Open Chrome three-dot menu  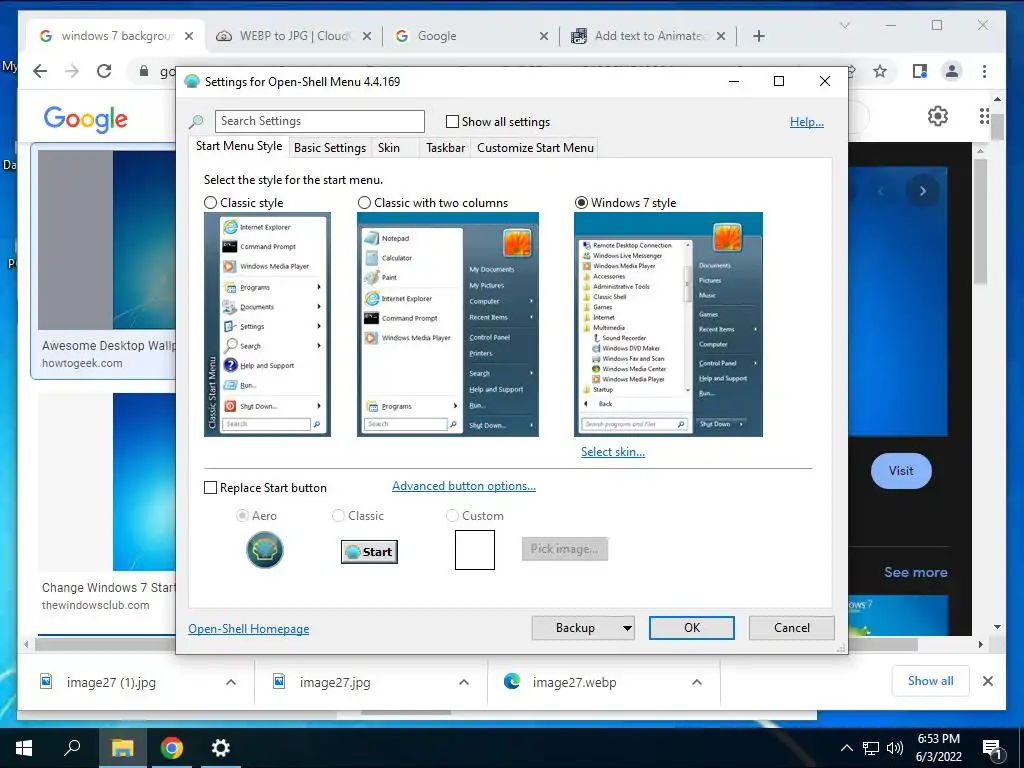(984, 71)
